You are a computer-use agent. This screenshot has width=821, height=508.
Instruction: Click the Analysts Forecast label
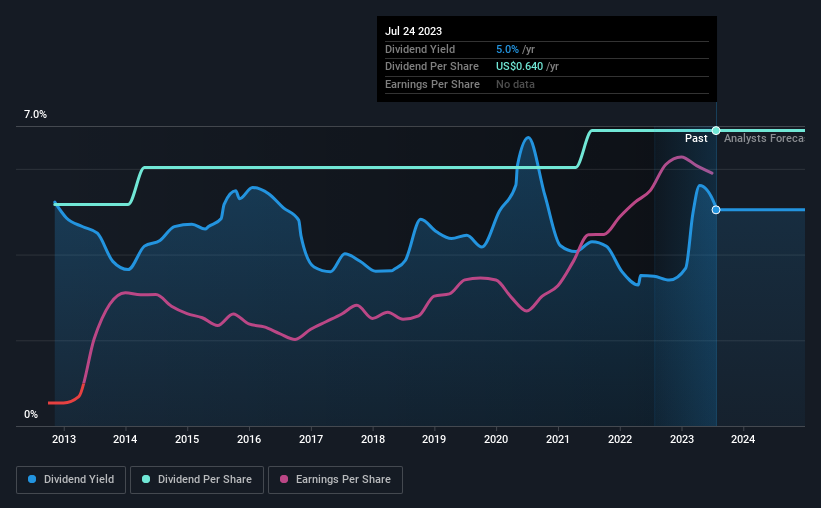pyautogui.click(x=764, y=138)
